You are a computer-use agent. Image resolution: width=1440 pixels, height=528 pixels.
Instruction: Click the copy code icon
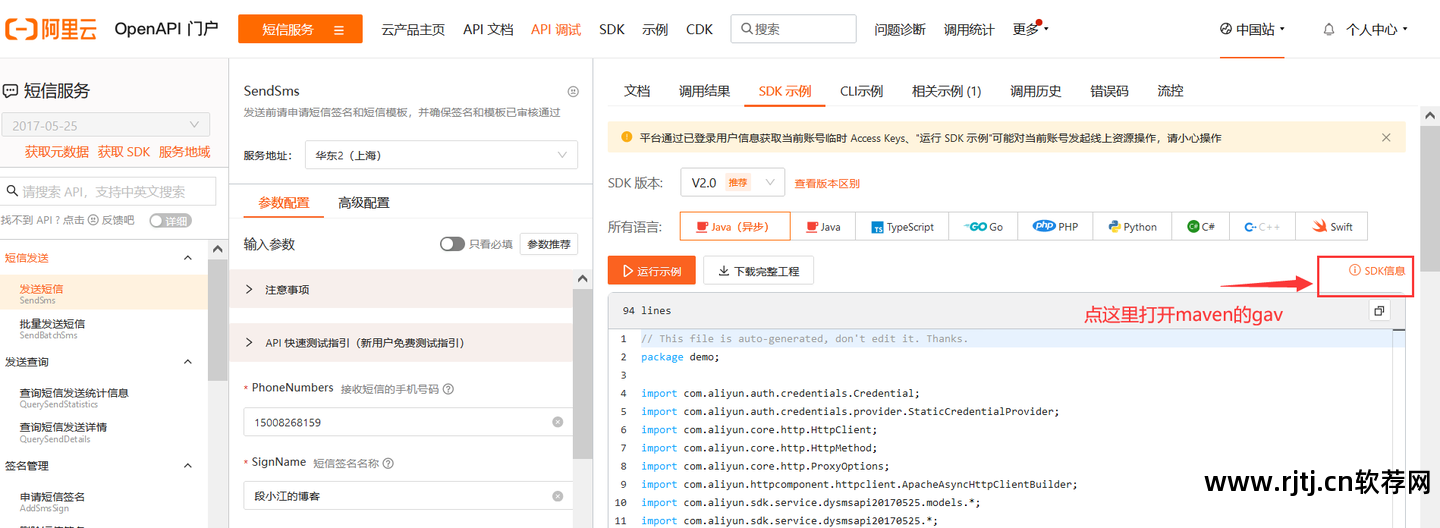tap(1380, 311)
